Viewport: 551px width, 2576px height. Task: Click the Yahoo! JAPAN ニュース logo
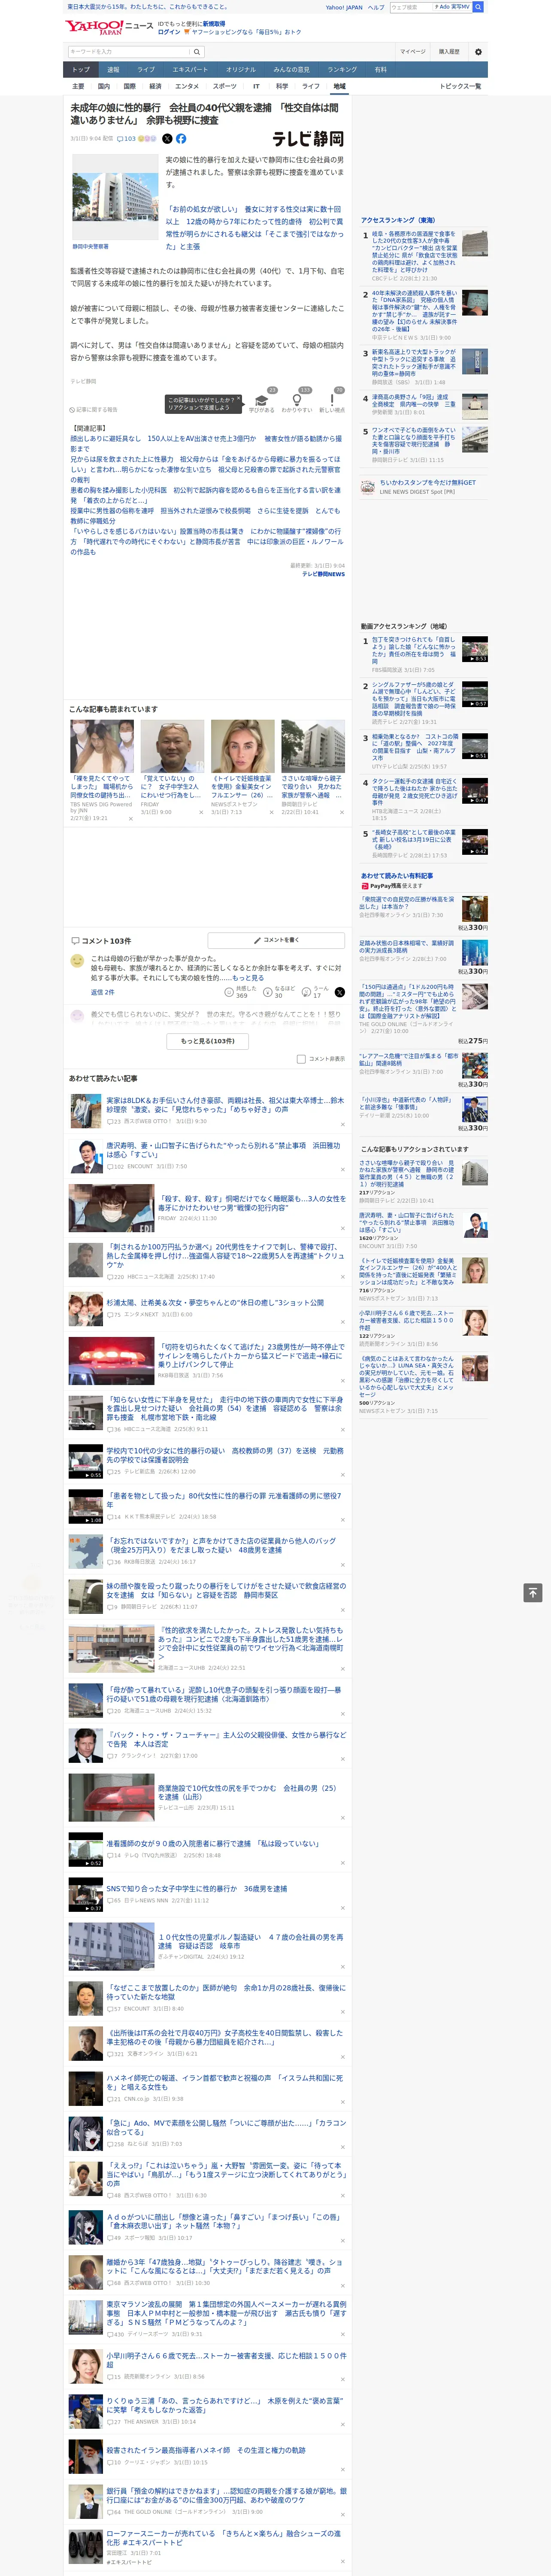tap(109, 27)
